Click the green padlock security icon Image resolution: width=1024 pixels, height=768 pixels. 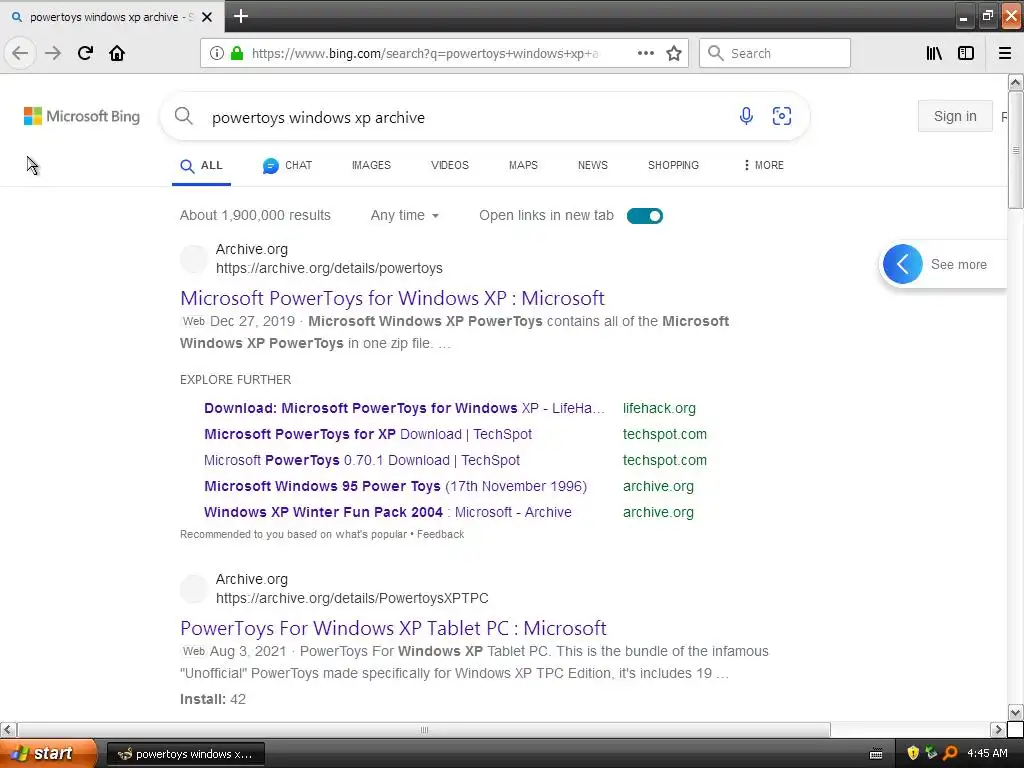pyautogui.click(x=237, y=53)
